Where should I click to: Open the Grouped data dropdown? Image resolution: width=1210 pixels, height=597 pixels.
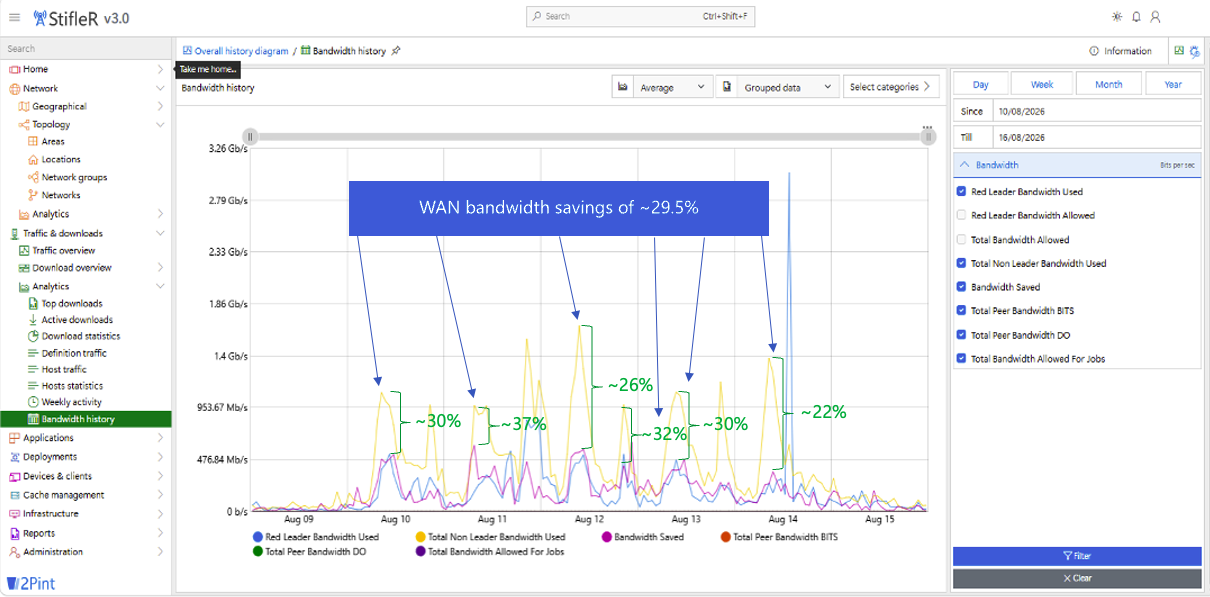tap(788, 87)
